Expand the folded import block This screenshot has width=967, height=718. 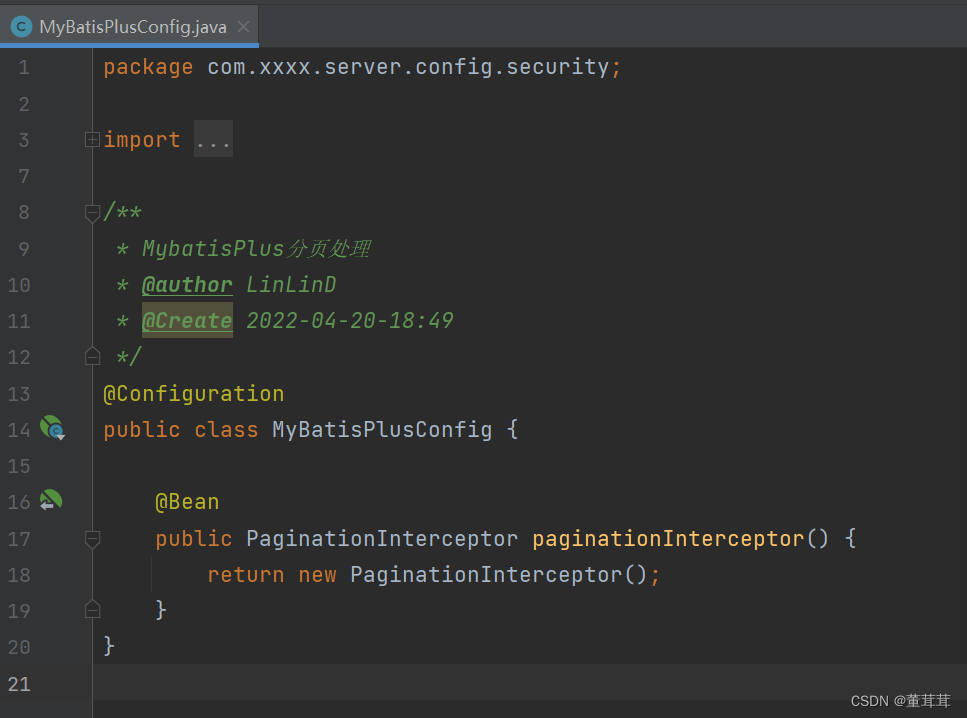pyautogui.click(x=92, y=139)
